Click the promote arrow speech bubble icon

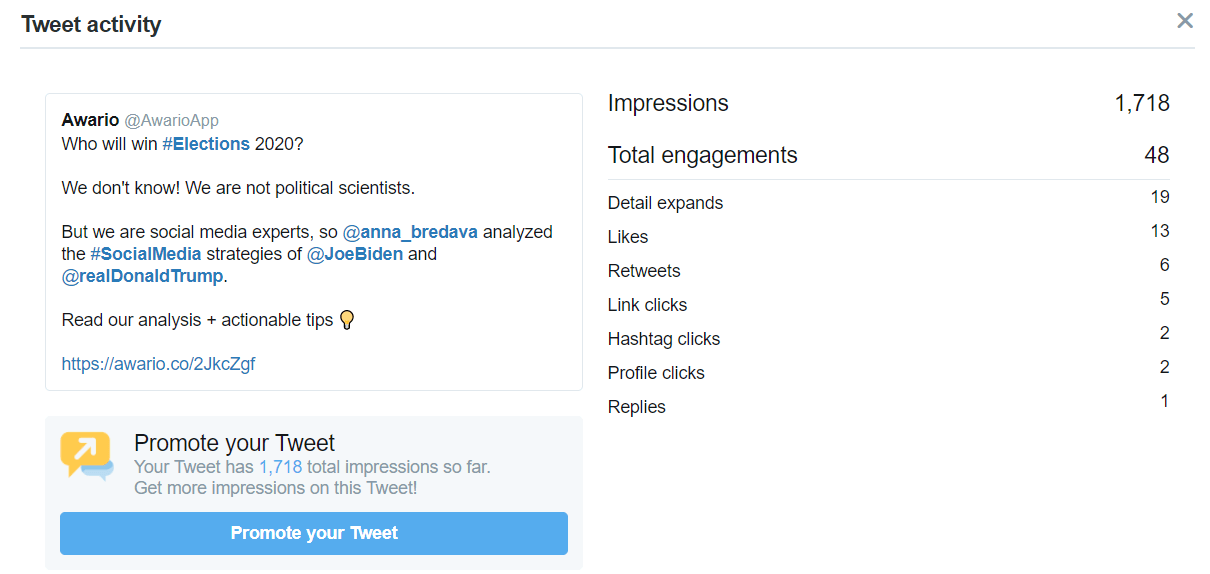(87, 456)
